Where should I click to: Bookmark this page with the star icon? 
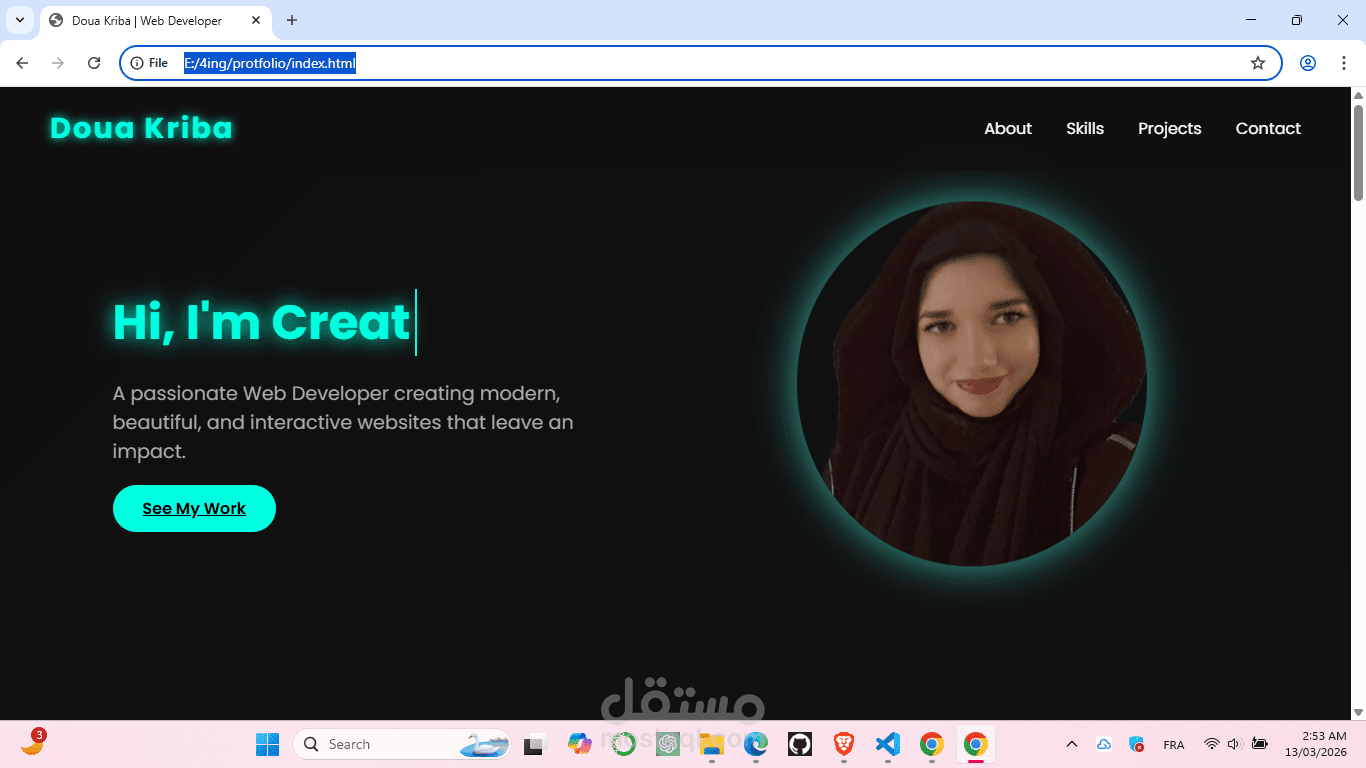[x=1258, y=63]
